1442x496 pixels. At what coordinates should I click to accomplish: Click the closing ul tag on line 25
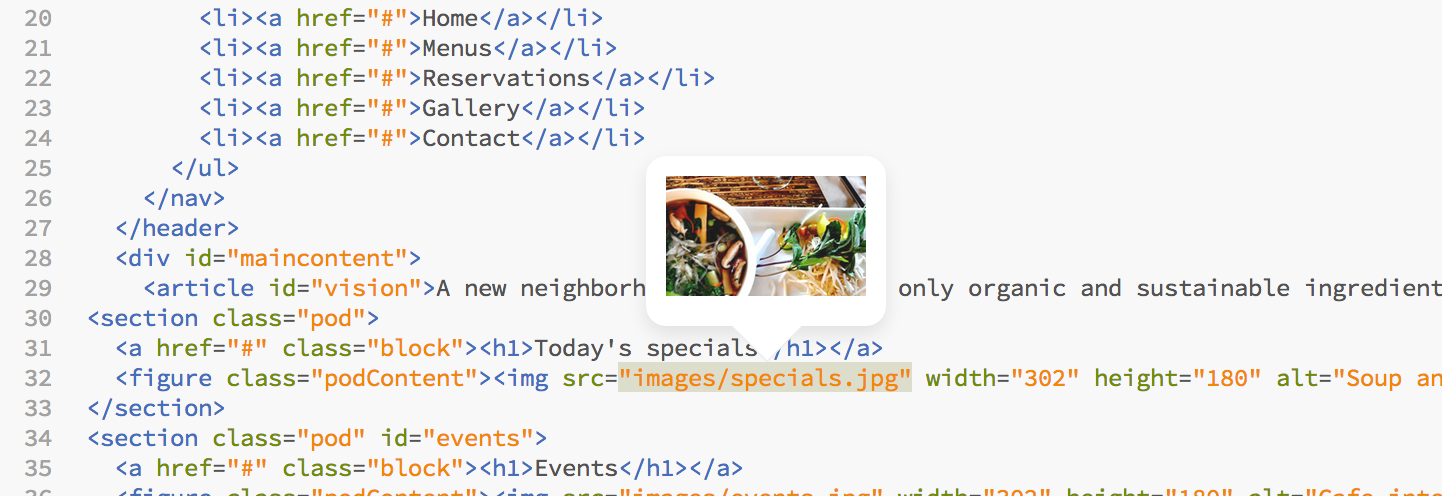(205, 168)
